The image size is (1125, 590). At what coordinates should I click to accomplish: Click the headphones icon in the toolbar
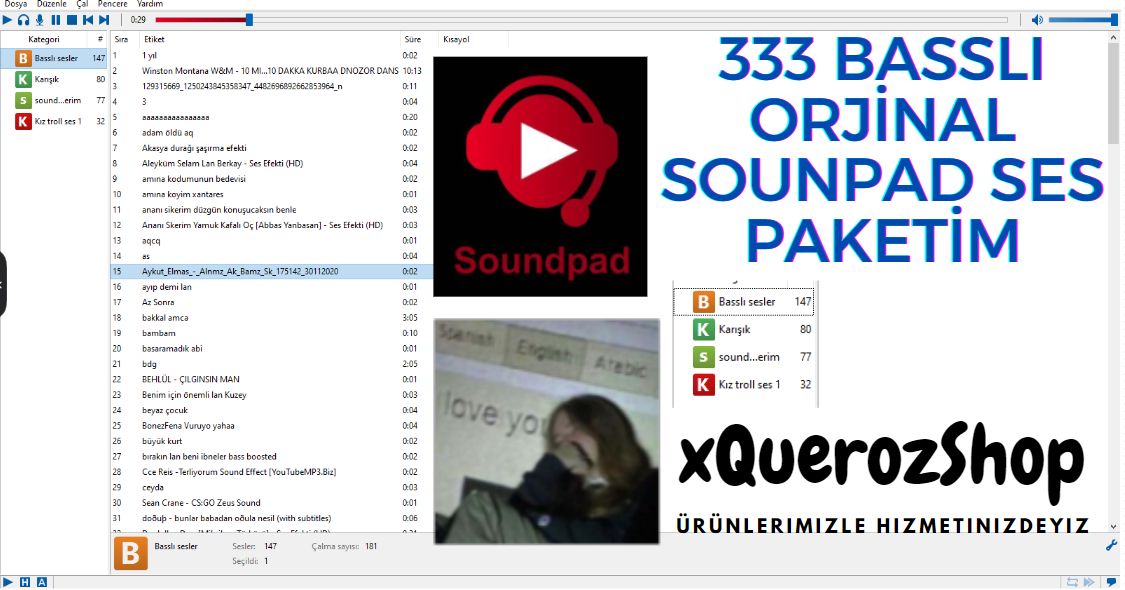[x=24, y=20]
